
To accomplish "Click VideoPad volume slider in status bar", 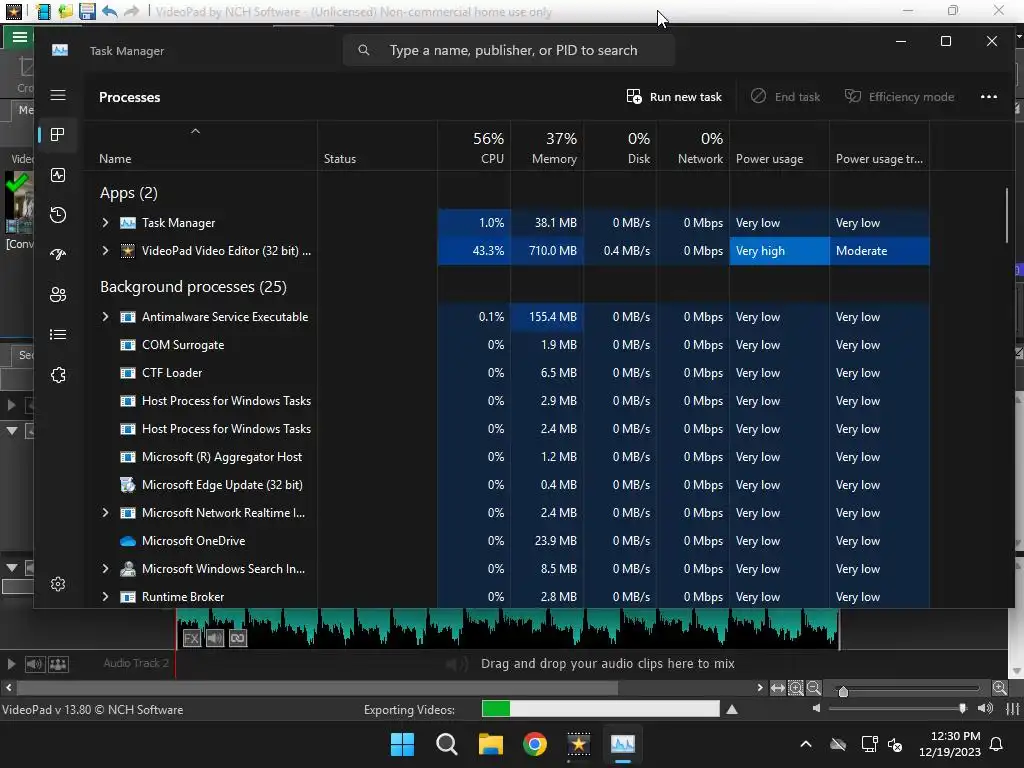I will click(898, 709).
